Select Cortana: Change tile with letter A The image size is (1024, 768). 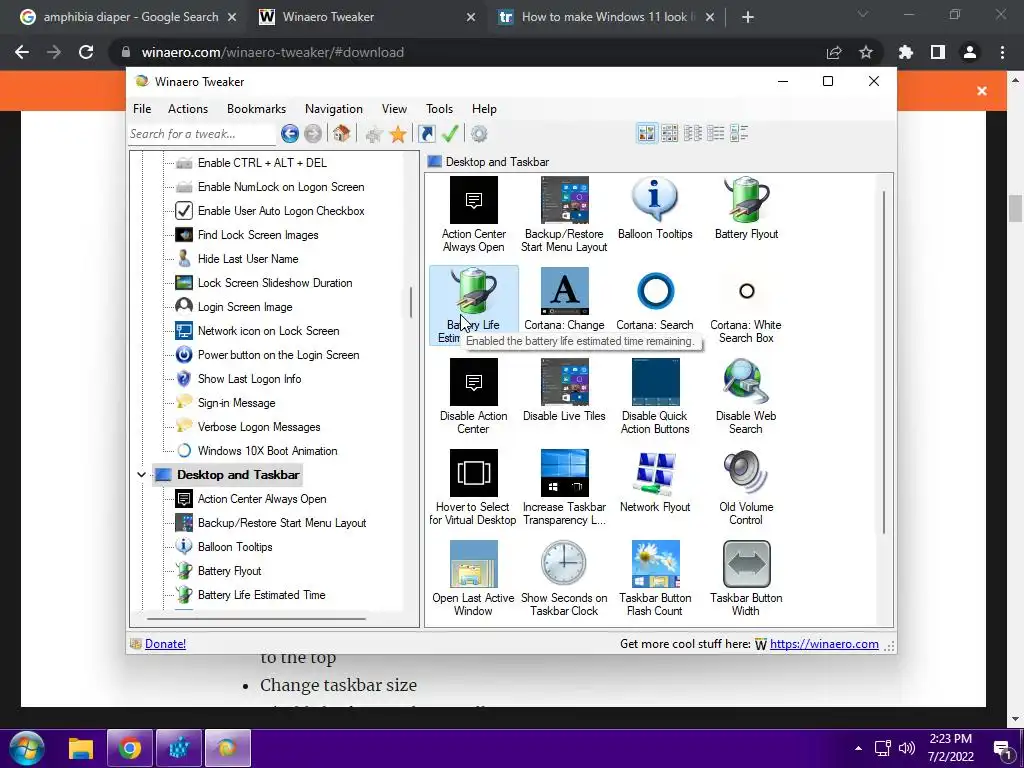tap(564, 299)
